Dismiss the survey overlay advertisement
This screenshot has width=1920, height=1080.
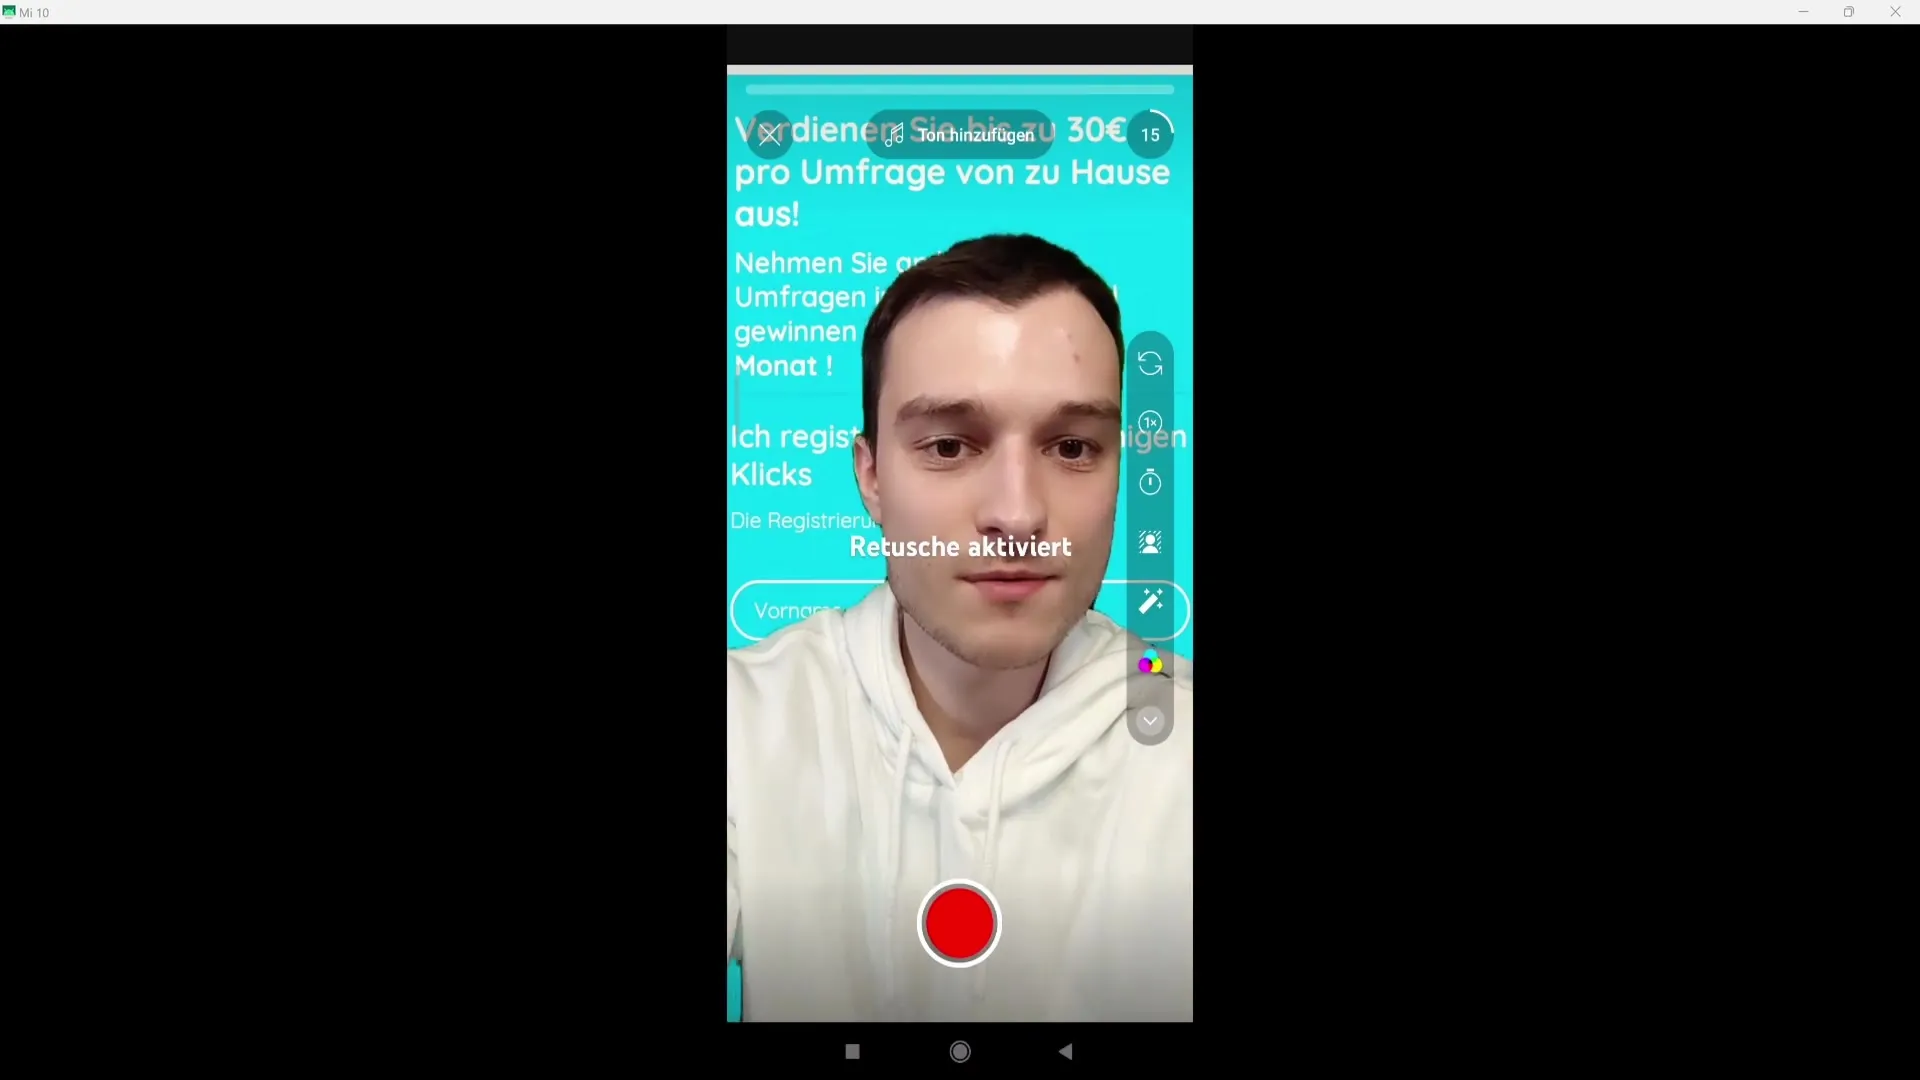pos(770,135)
